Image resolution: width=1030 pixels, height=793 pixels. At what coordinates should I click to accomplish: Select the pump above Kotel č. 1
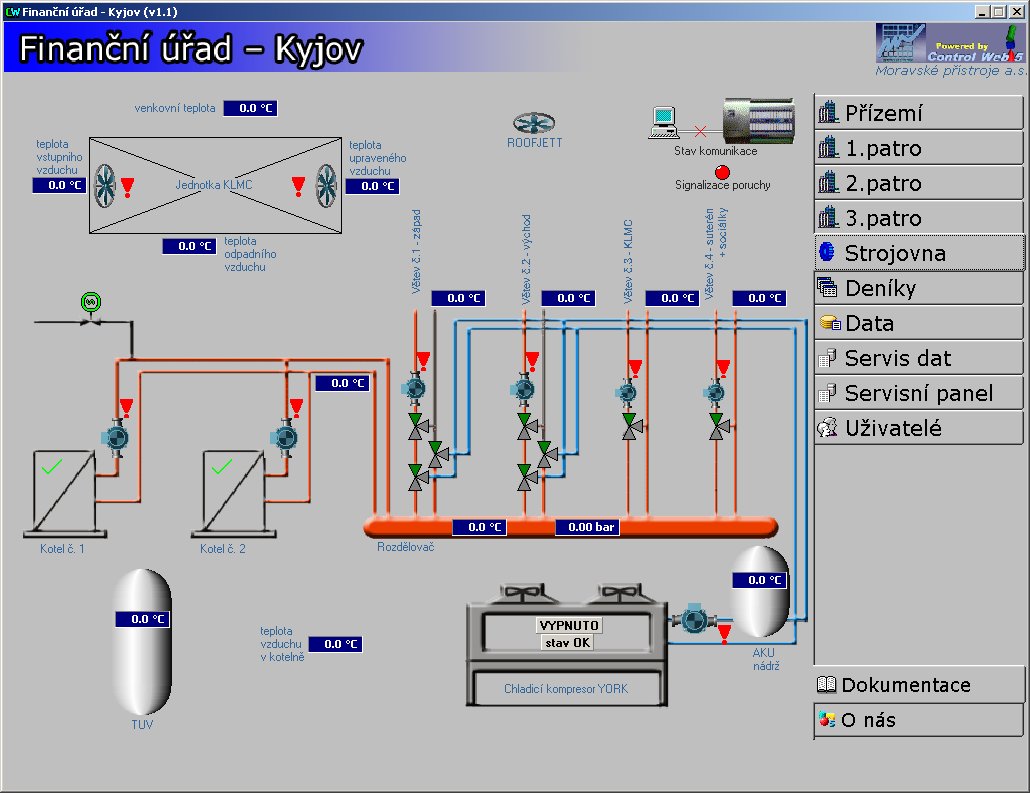click(116, 437)
